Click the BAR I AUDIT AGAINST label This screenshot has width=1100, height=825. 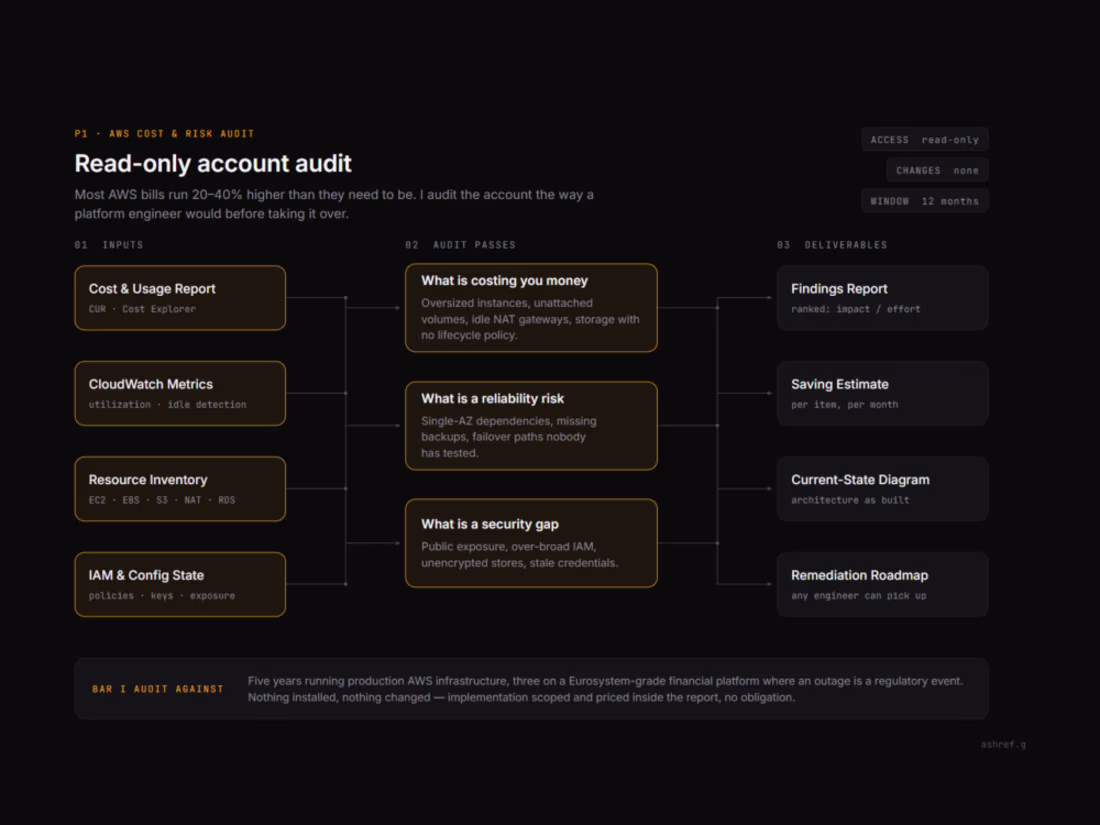(158, 689)
